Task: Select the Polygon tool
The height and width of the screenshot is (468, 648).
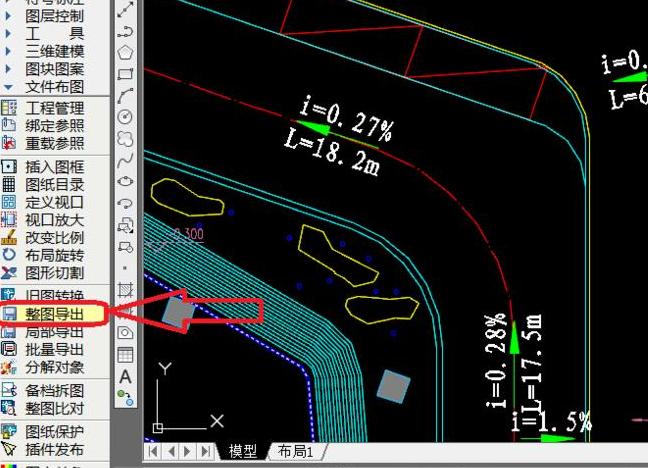Action: [x=126, y=53]
